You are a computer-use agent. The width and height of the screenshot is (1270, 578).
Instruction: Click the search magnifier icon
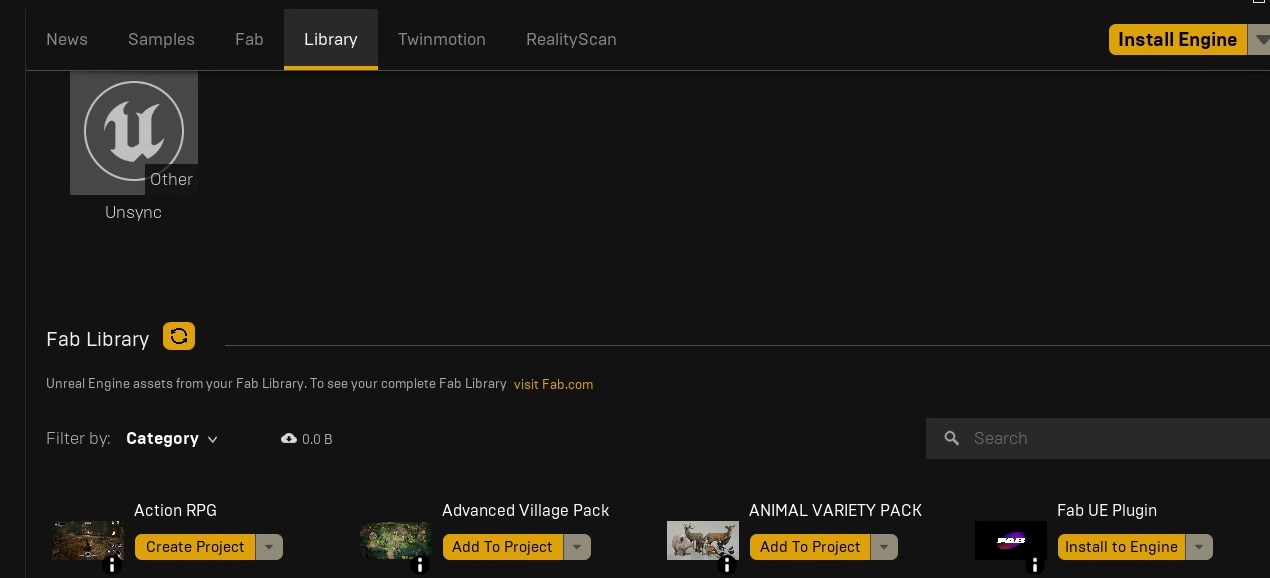coord(952,439)
